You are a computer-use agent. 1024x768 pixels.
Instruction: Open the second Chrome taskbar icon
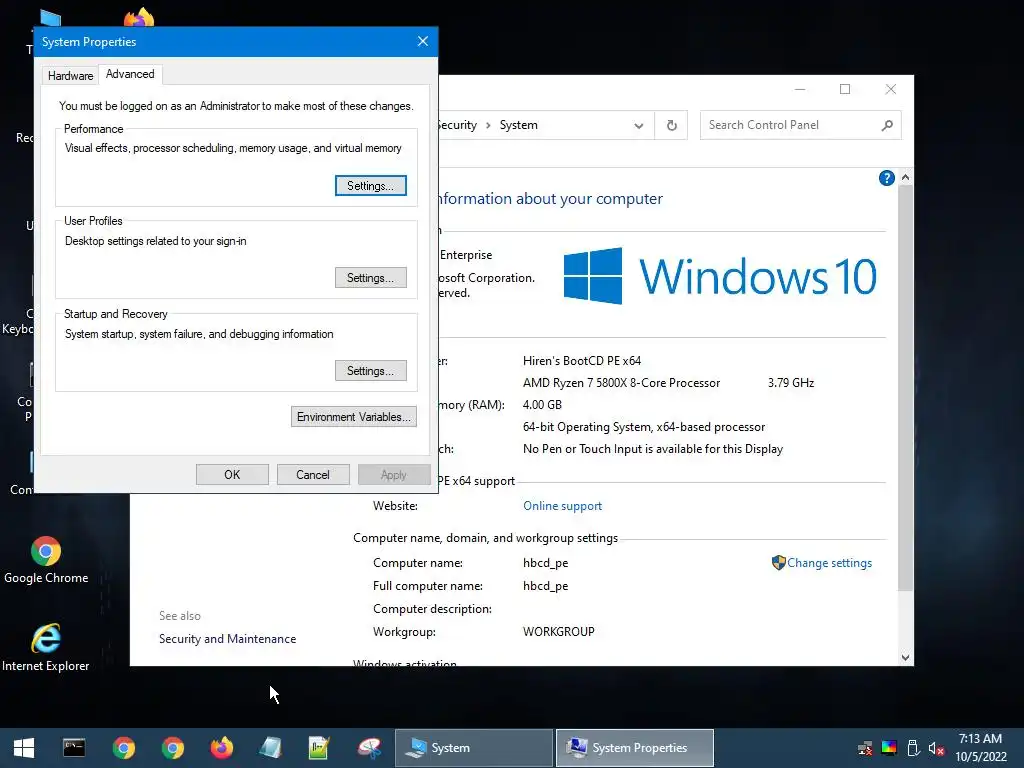tap(172, 748)
